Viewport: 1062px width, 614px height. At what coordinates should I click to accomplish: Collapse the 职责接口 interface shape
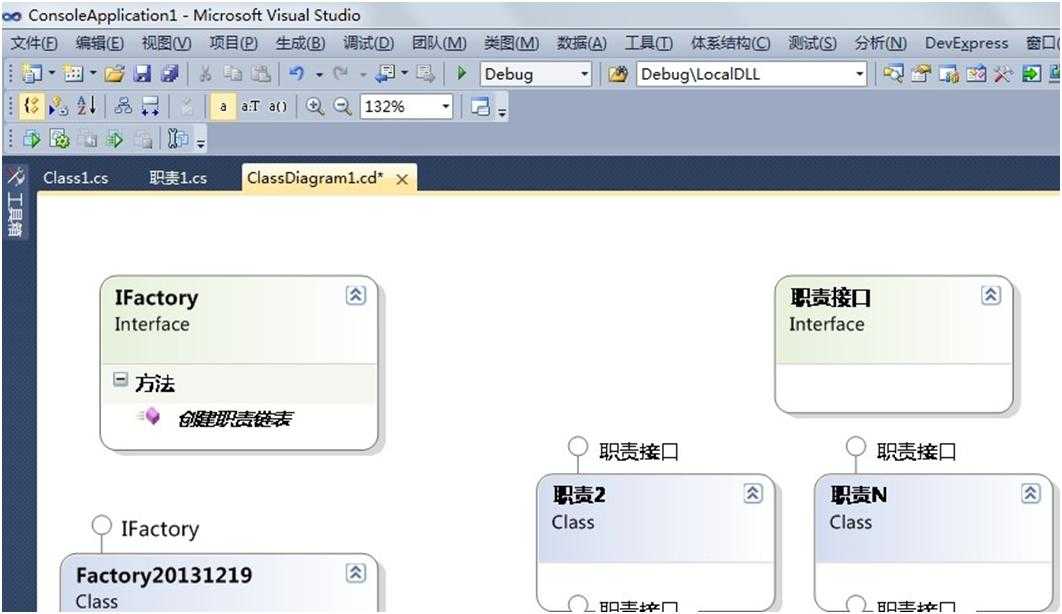point(991,295)
